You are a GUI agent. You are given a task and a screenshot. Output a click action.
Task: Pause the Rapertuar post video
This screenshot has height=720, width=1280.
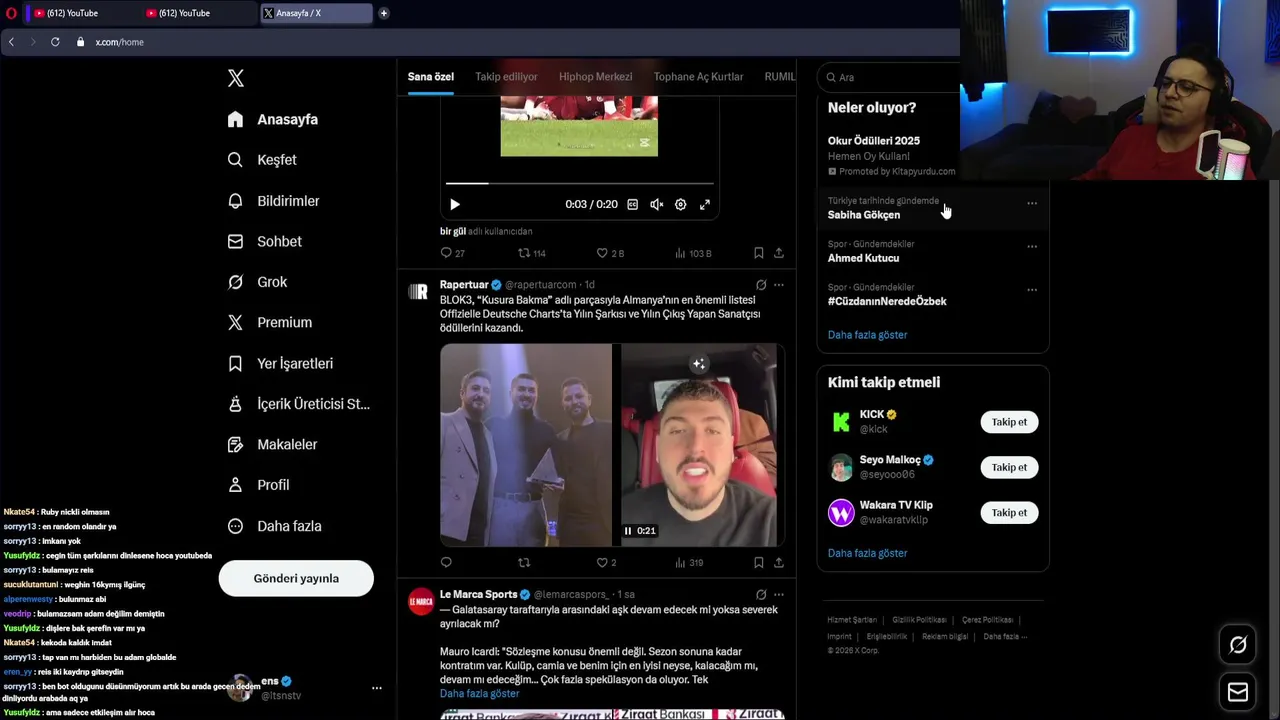tap(628, 531)
